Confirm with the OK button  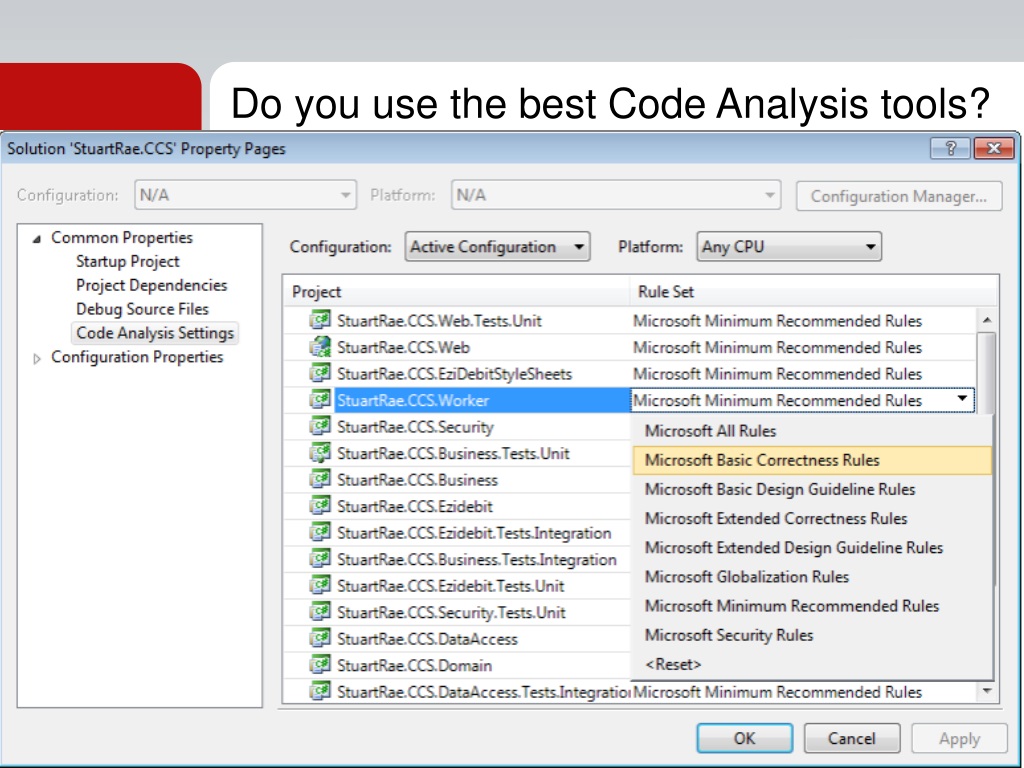coord(744,738)
